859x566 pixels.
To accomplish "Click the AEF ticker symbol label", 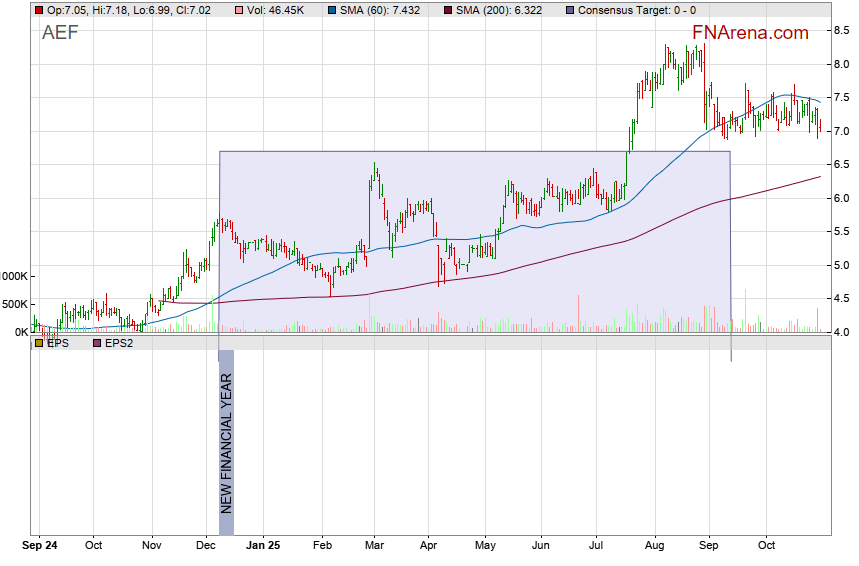I will coord(60,33).
